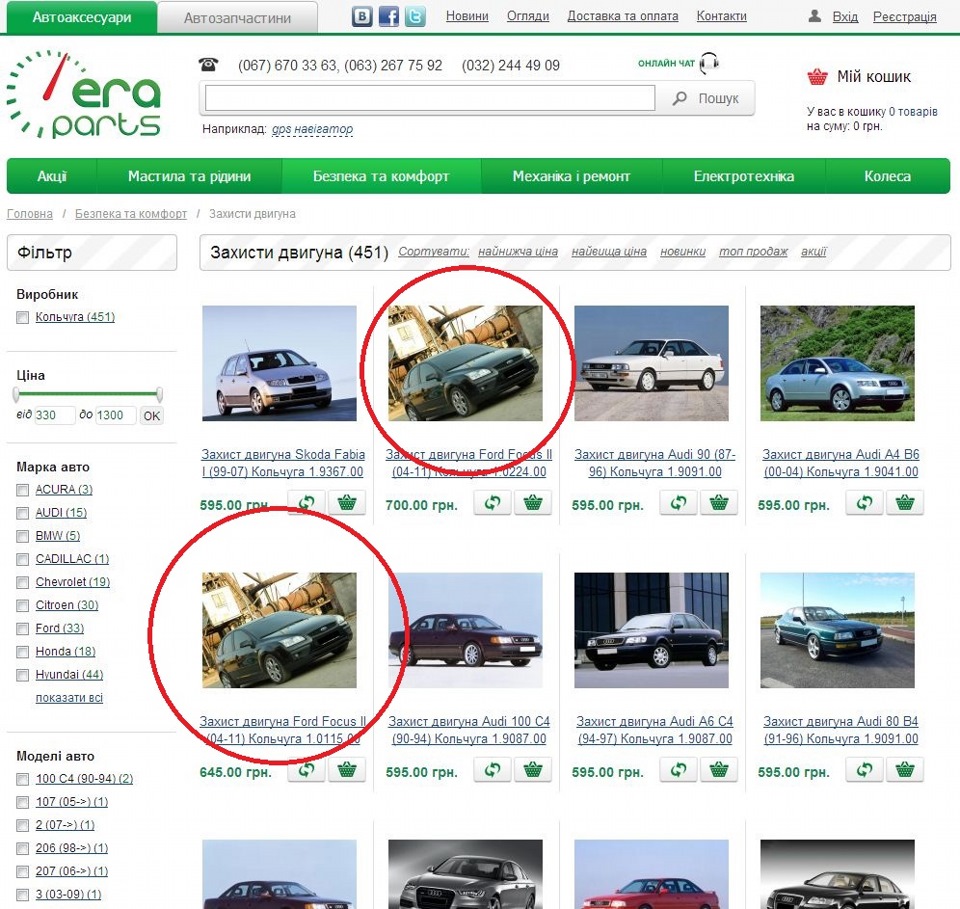Check the 100 C4 (90-94) model filter

coord(23,780)
